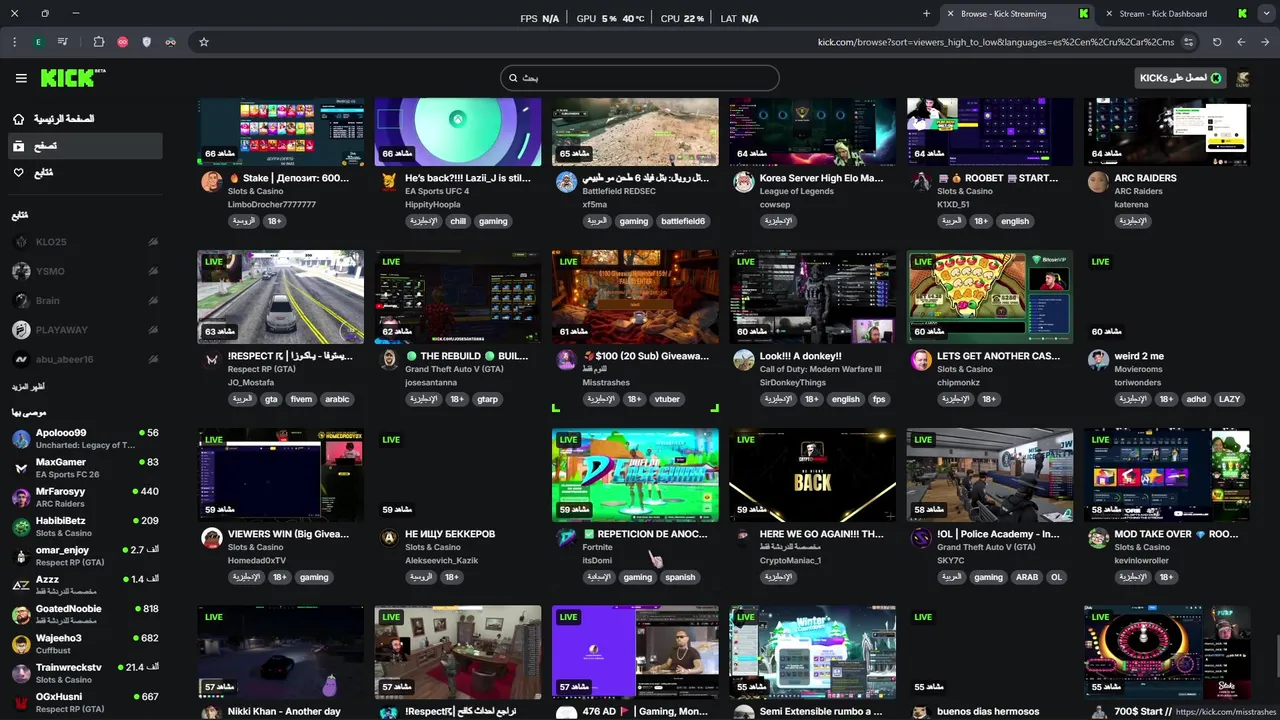1280x720 pixels.
Task: Close the Stream - Kick Dashboard tab
Action: pyautogui.click(x=1109, y=14)
